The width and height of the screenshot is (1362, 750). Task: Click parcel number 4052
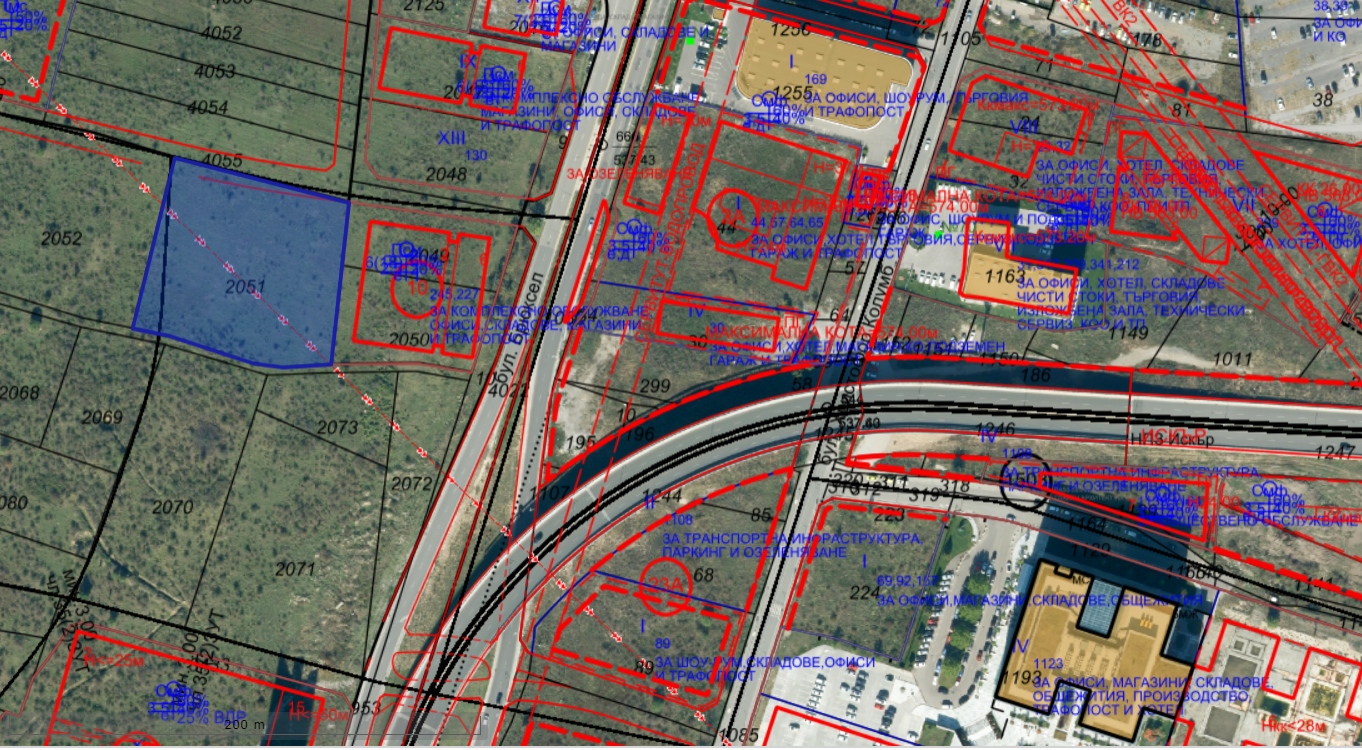click(x=220, y=34)
